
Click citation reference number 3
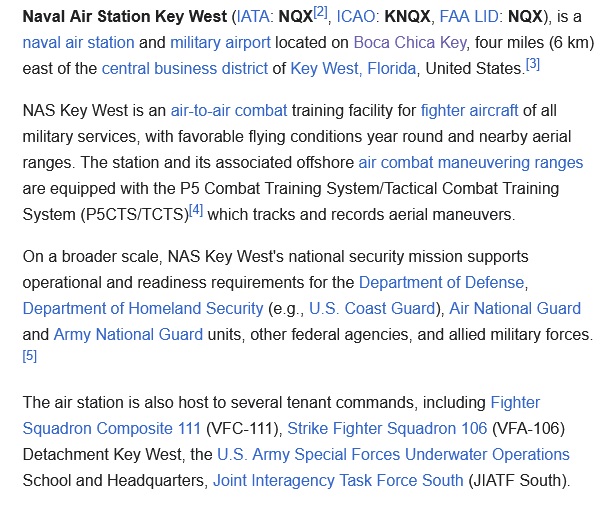(532, 64)
